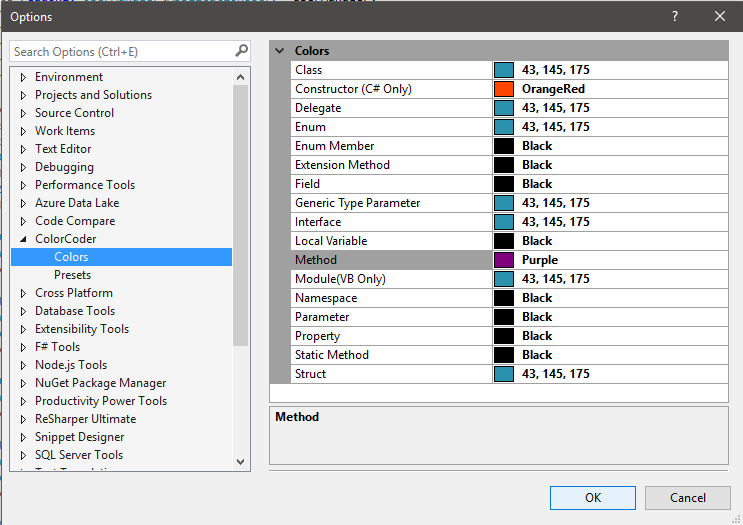Click the Constructor OrangeRed swatch
Viewport: 743px width, 525px height.
[504, 89]
